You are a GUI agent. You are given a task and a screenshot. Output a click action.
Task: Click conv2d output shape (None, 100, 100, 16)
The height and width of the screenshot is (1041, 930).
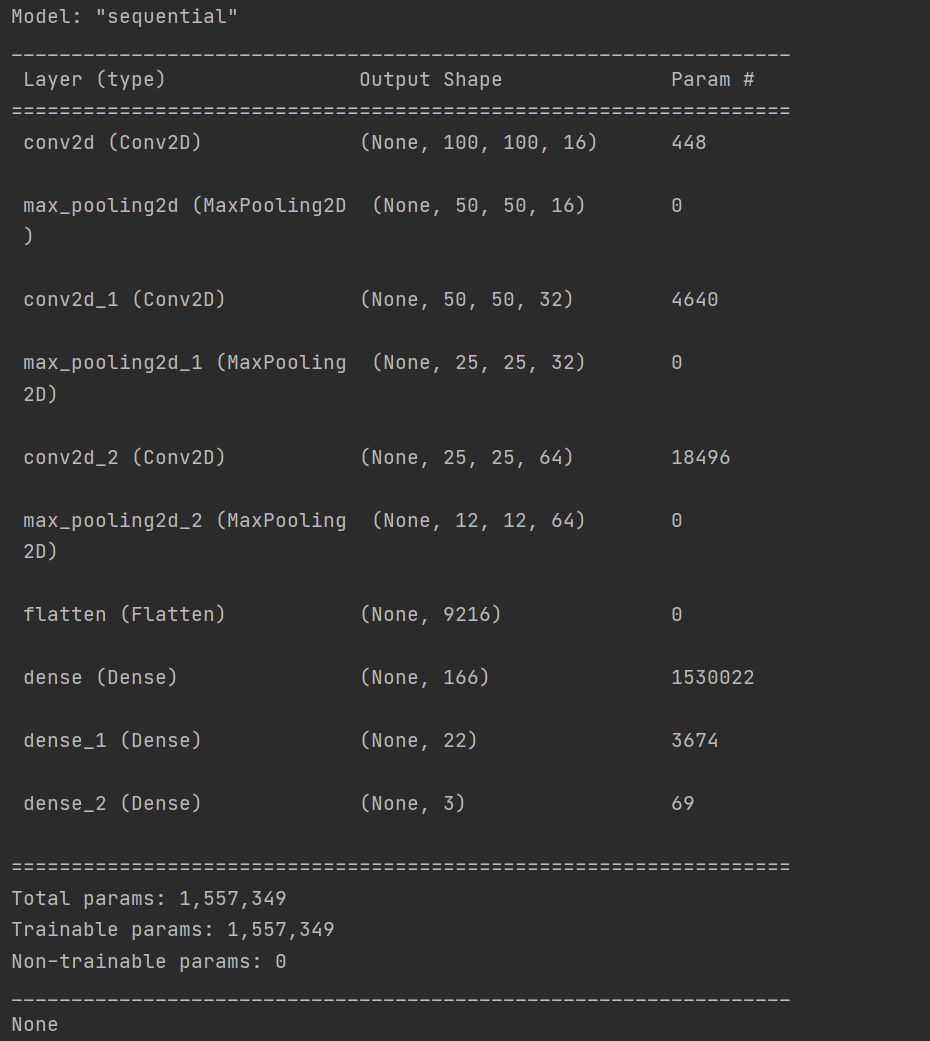(479, 143)
